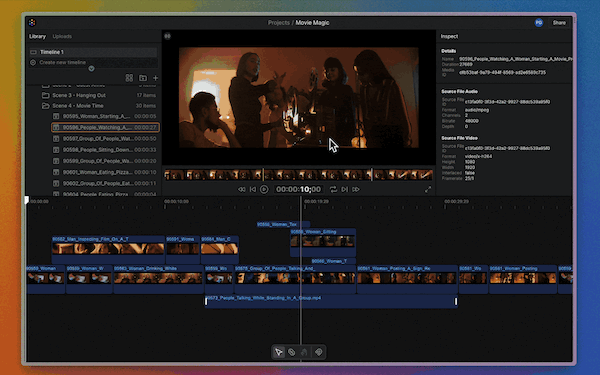600x375 pixels.
Task: Click right trim handle of 90573 audio clip
Action: (x=456, y=302)
